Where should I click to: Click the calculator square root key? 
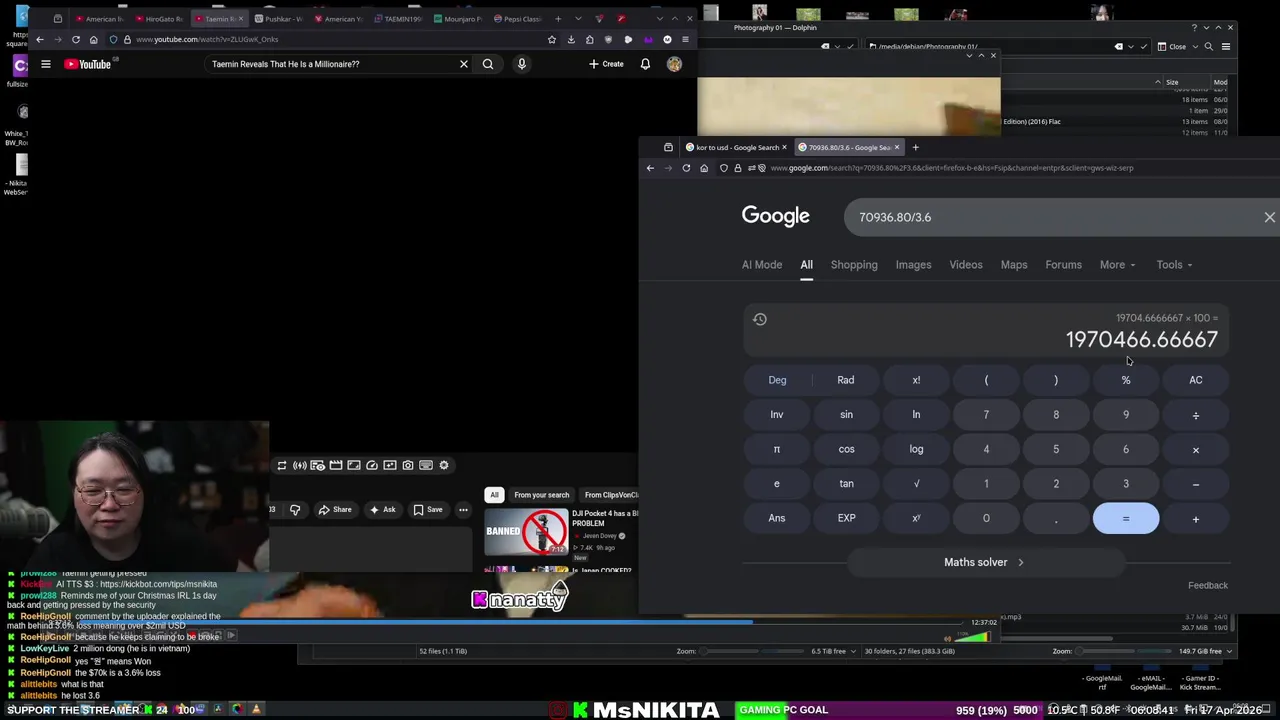pos(916,483)
